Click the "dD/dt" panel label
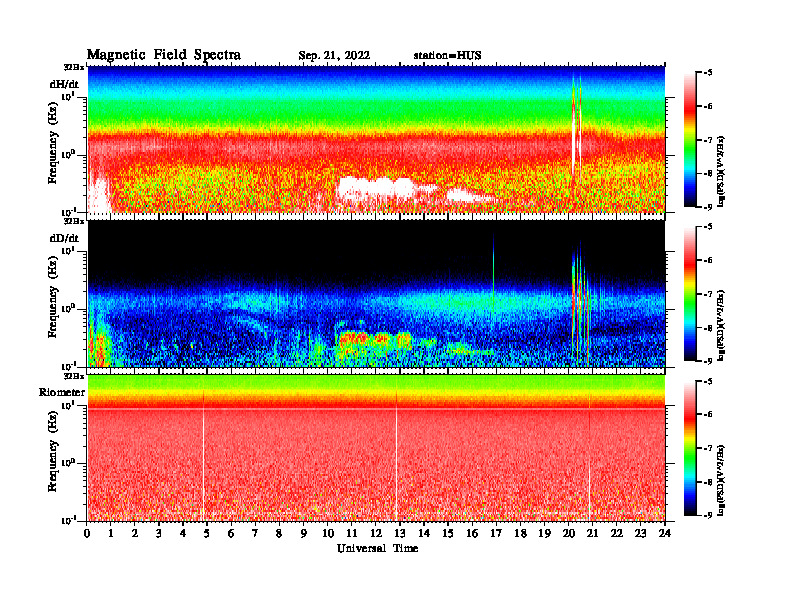 click(x=64, y=238)
